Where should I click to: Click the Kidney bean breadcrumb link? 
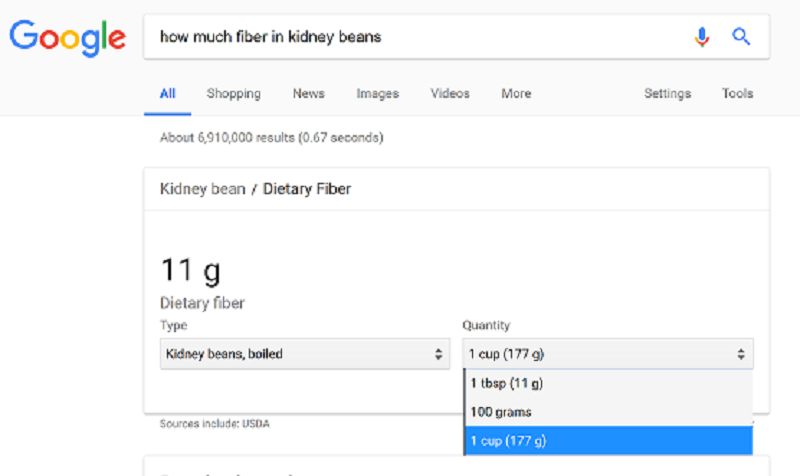click(203, 189)
